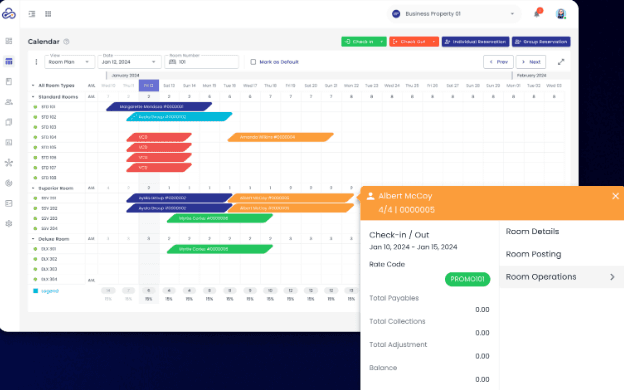
Task: Collapse the sidebar with the menu toggle icon
Action: coord(32,14)
